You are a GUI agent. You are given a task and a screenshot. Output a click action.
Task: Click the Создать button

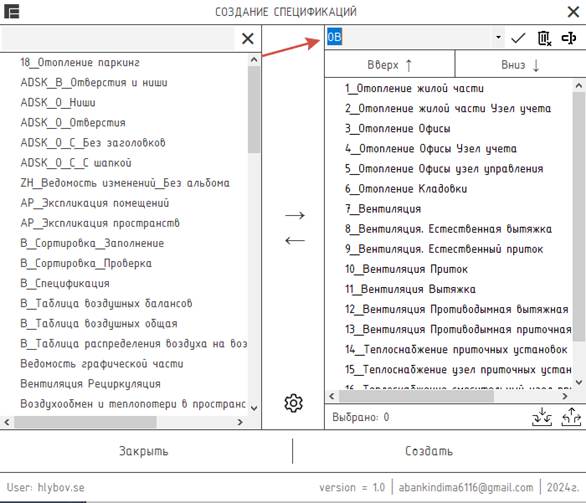(x=429, y=451)
